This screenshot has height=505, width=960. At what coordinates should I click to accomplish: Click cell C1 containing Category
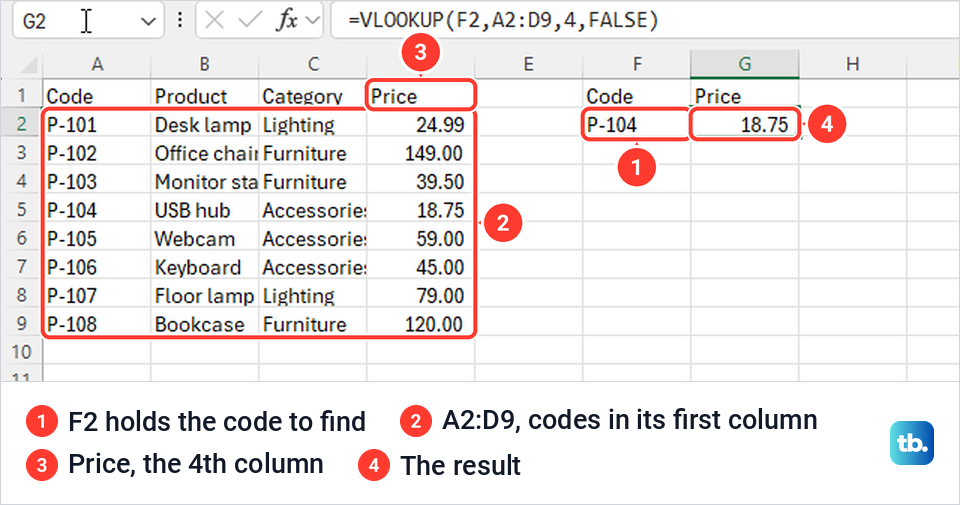[313, 95]
